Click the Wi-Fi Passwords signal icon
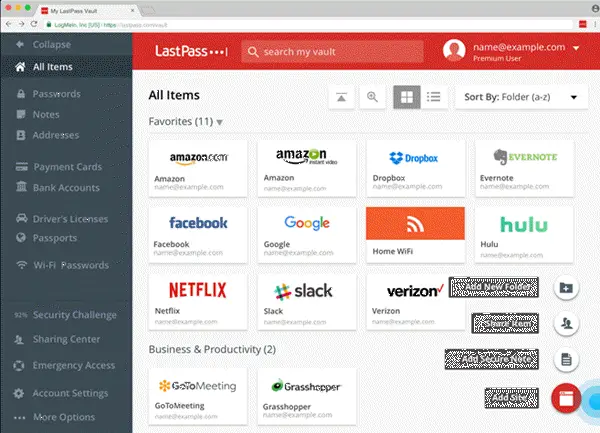This screenshot has width=600, height=433. pyautogui.click(x=22, y=265)
